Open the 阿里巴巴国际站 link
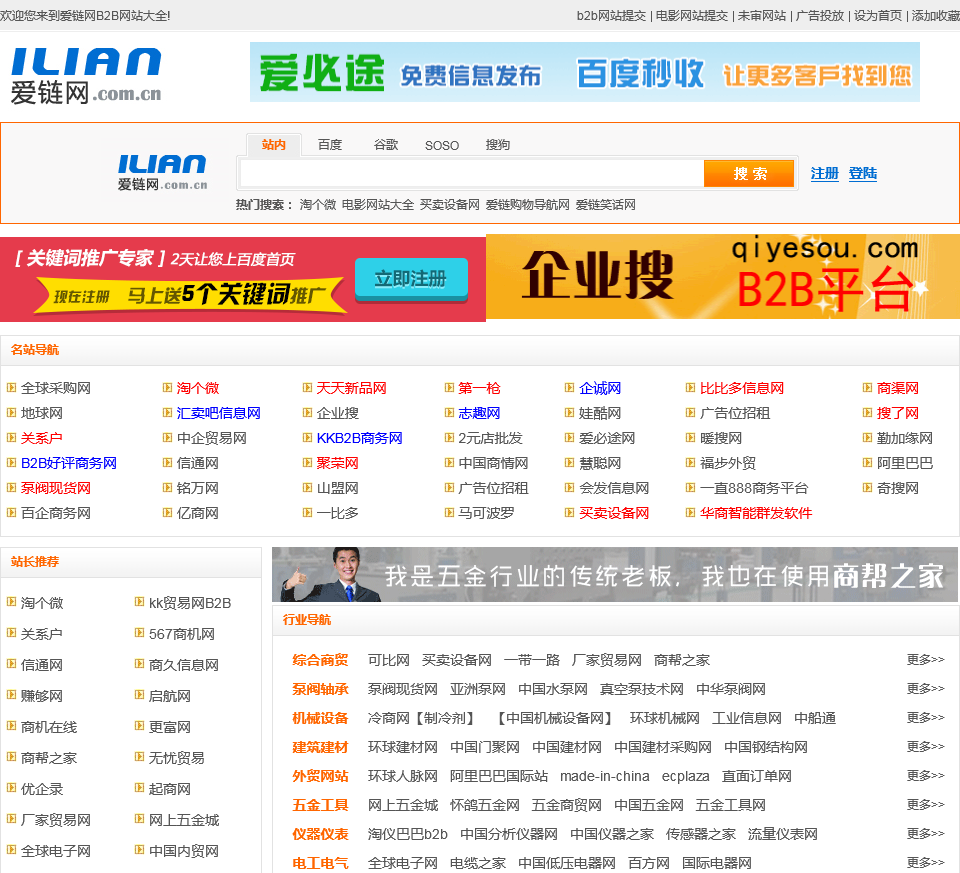The image size is (960, 873). [x=499, y=776]
